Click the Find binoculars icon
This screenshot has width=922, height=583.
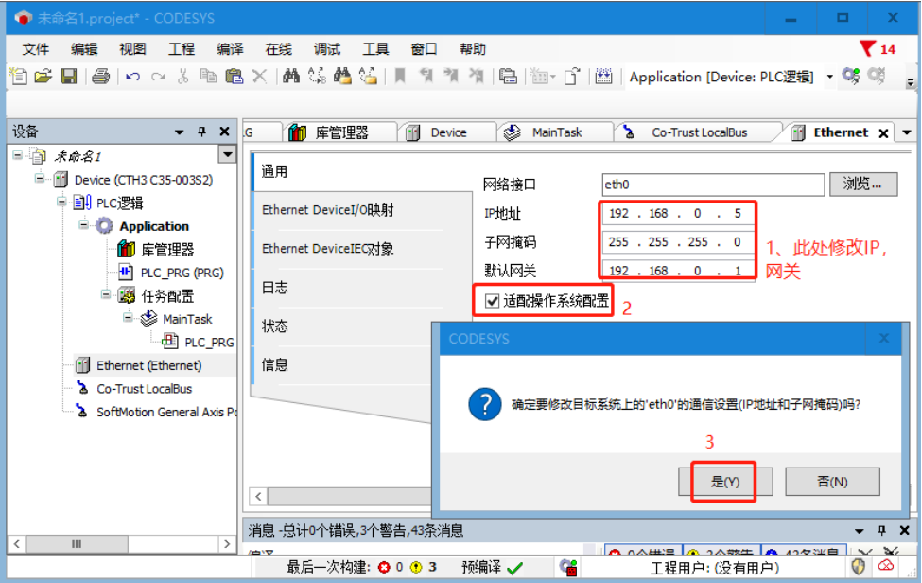291,76
